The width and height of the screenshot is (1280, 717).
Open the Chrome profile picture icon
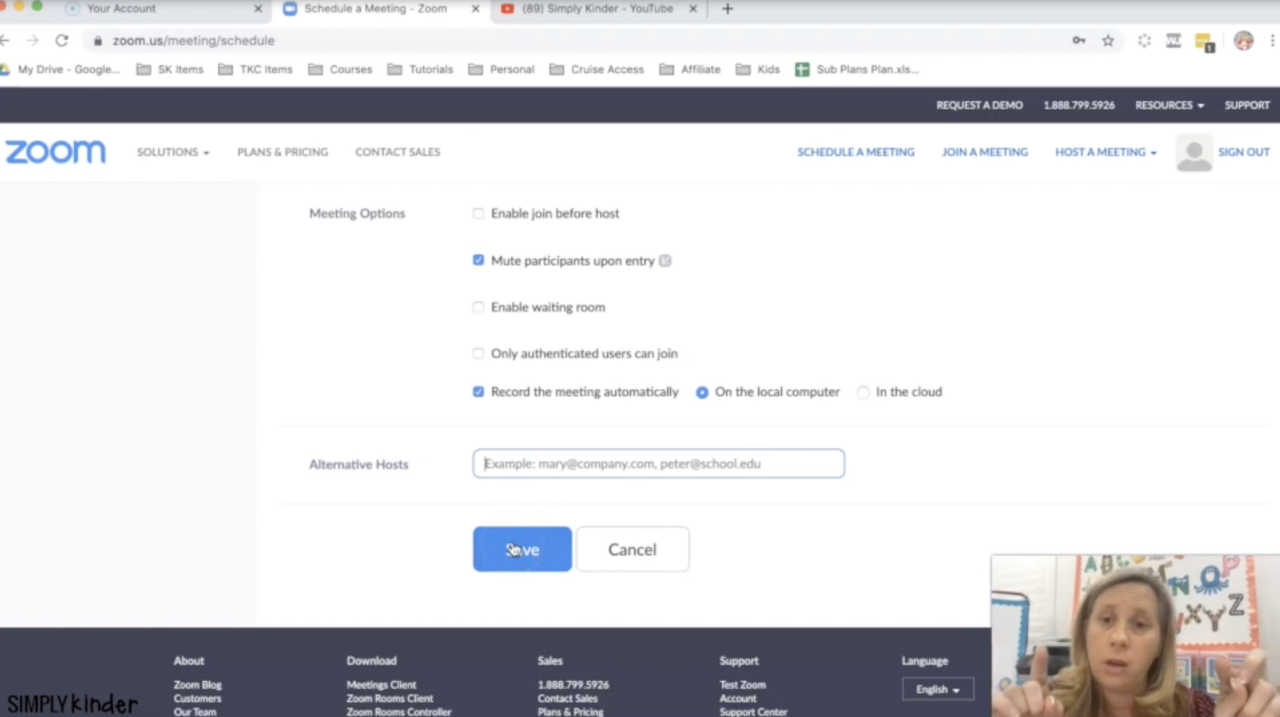click(x=1243, y=41)
